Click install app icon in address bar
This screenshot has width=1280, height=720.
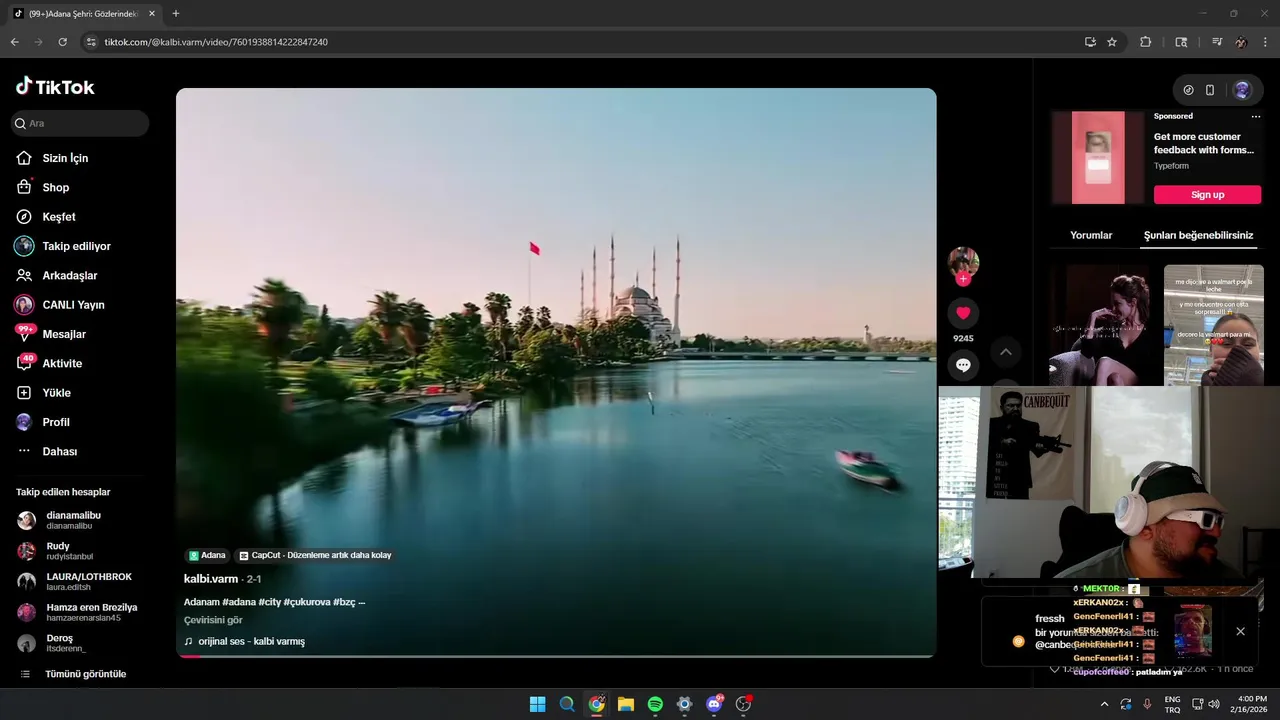tap(1090, 42)
